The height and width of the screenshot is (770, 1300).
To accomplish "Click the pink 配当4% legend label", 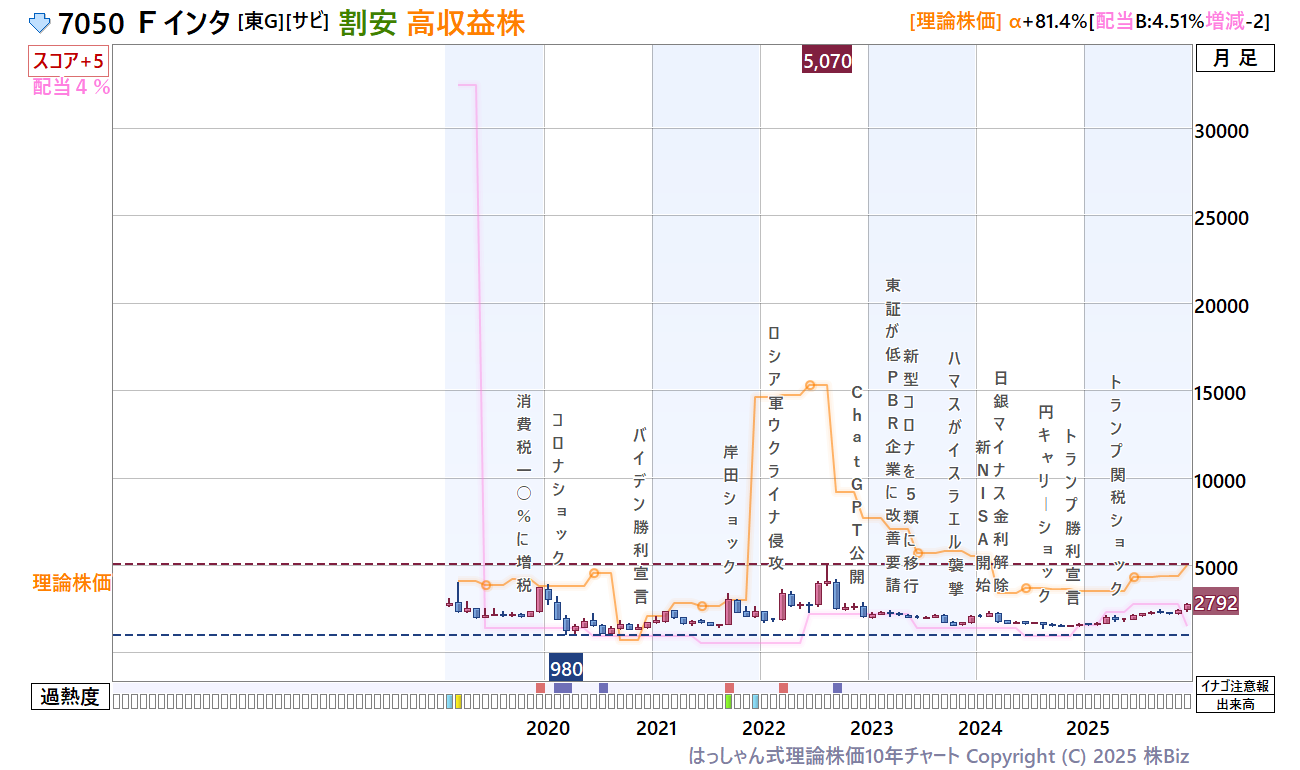I will coord(71,87).
